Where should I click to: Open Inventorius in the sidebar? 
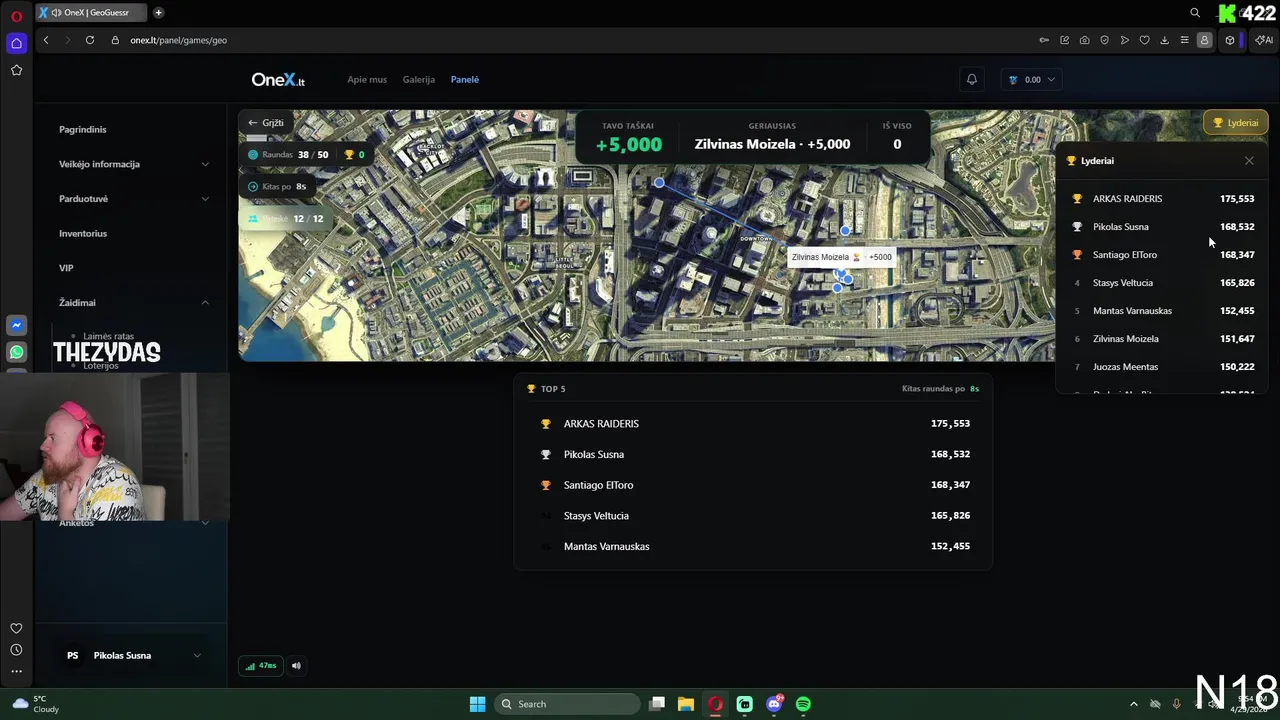coord(83,233)
